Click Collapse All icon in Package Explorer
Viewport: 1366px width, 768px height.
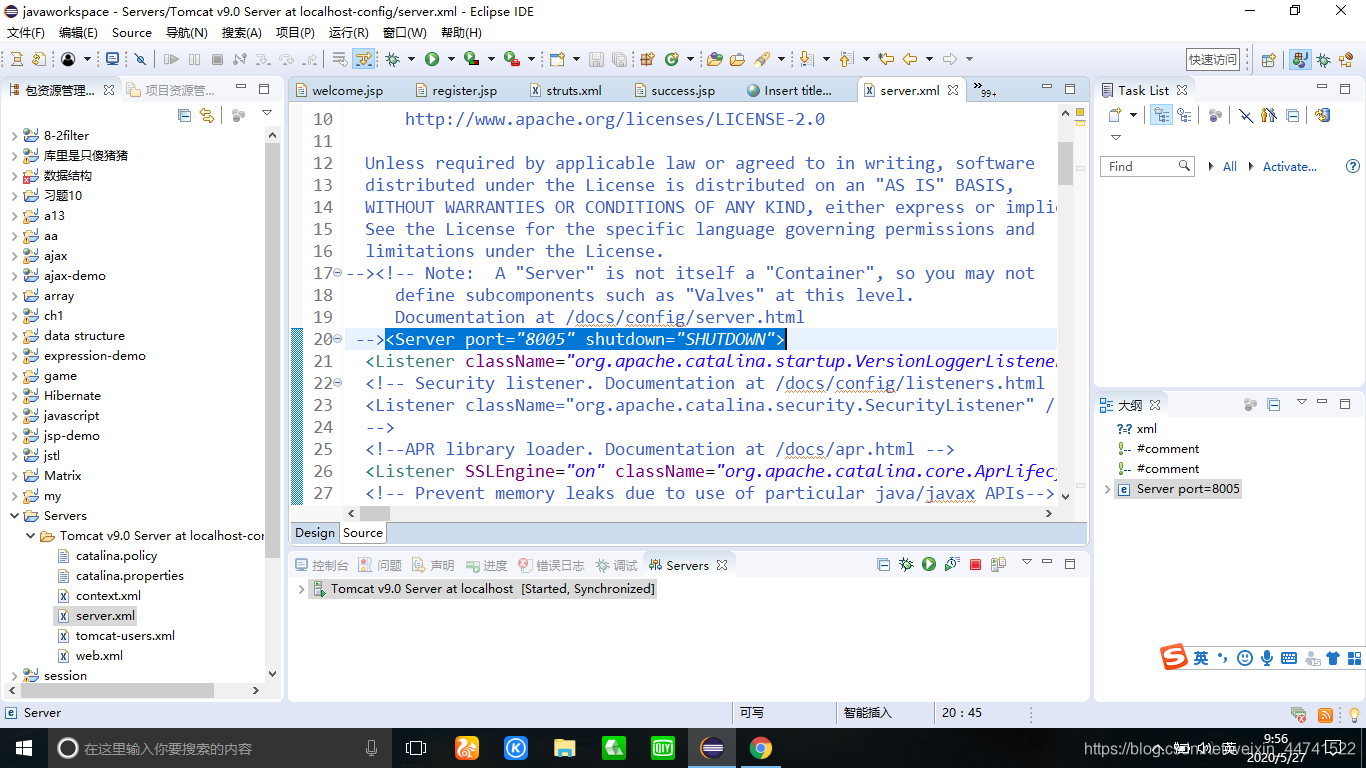184,115
